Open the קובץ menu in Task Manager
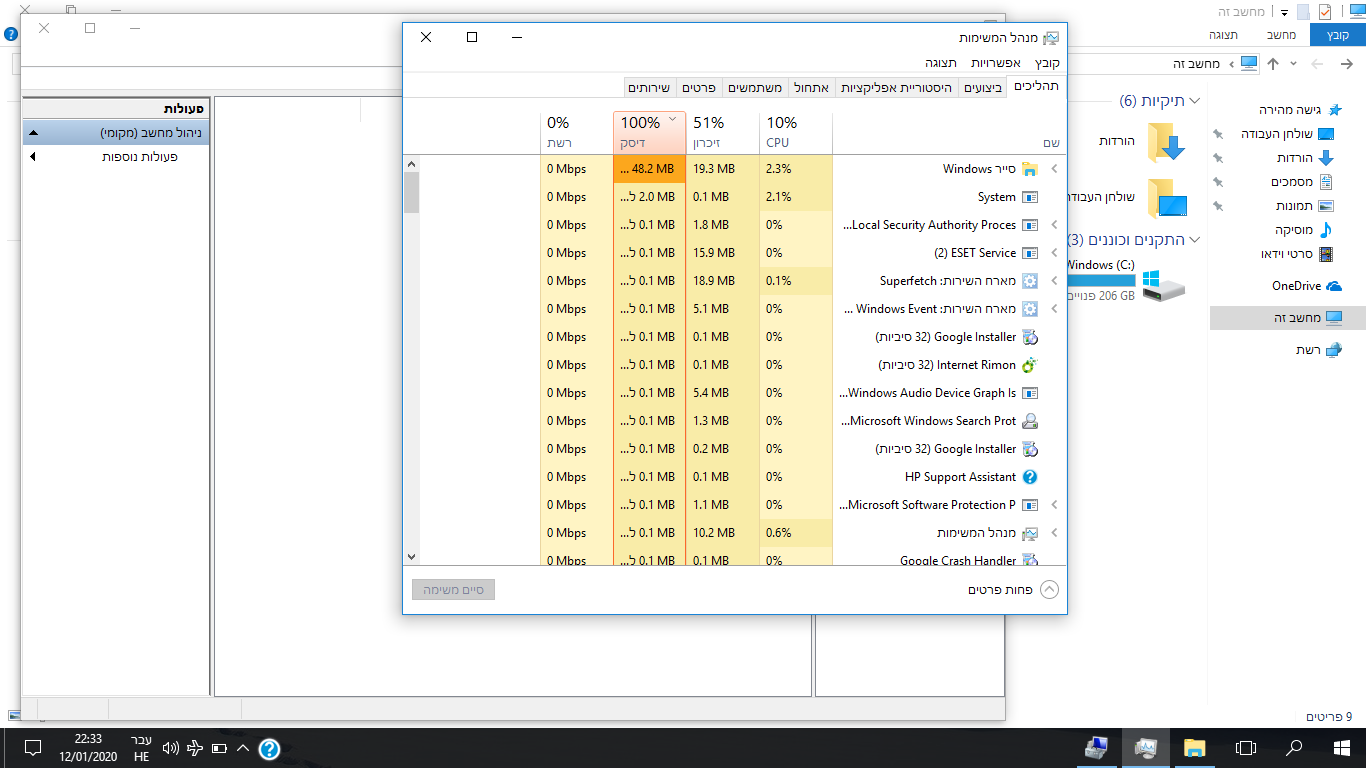The height and width of the screenshot is (768, 1366). pos(1047,63)
